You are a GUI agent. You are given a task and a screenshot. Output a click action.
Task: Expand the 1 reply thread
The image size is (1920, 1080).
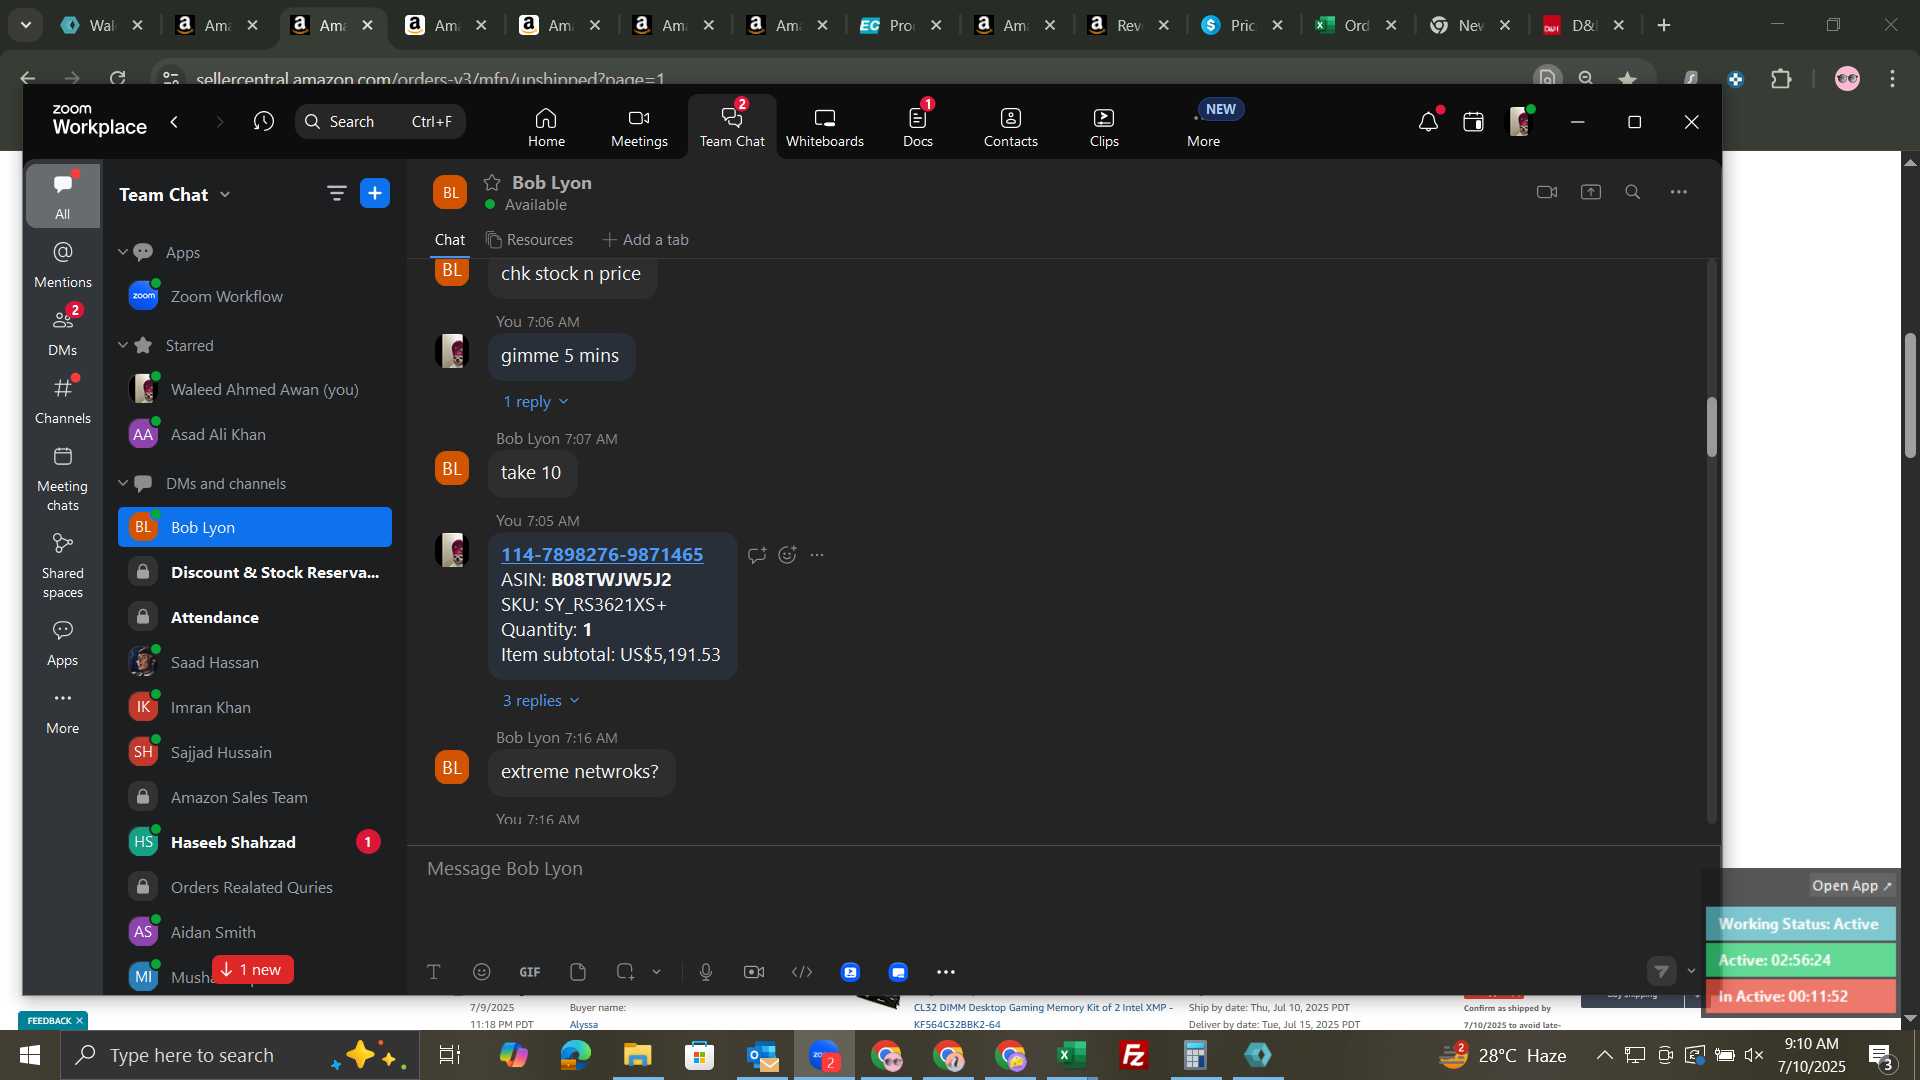pos(535,401)
